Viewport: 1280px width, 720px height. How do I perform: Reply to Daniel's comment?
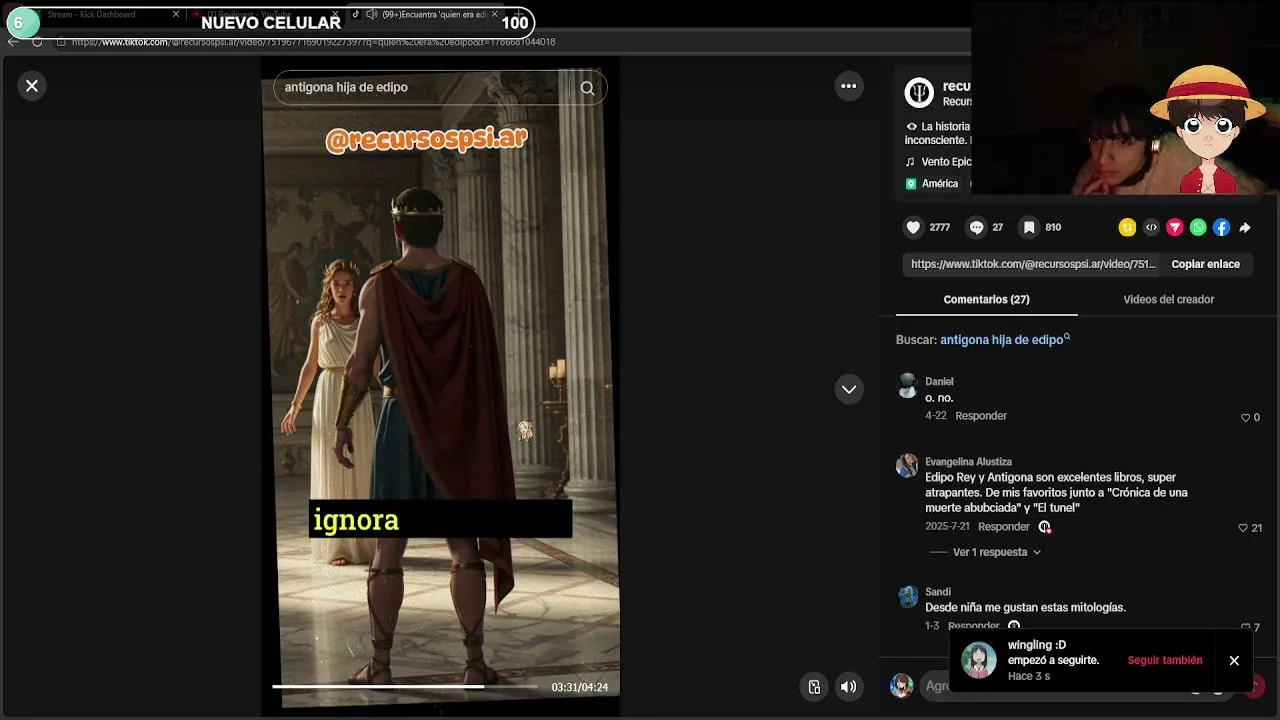[981, 416]
